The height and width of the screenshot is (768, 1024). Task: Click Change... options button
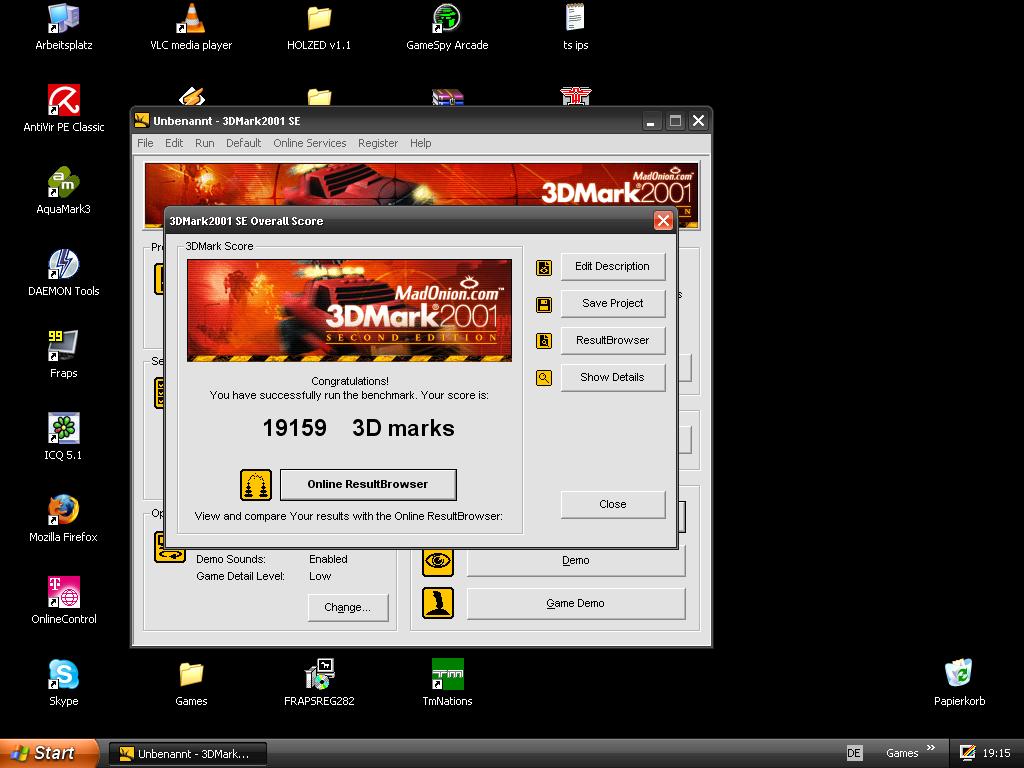coord(347,608)
